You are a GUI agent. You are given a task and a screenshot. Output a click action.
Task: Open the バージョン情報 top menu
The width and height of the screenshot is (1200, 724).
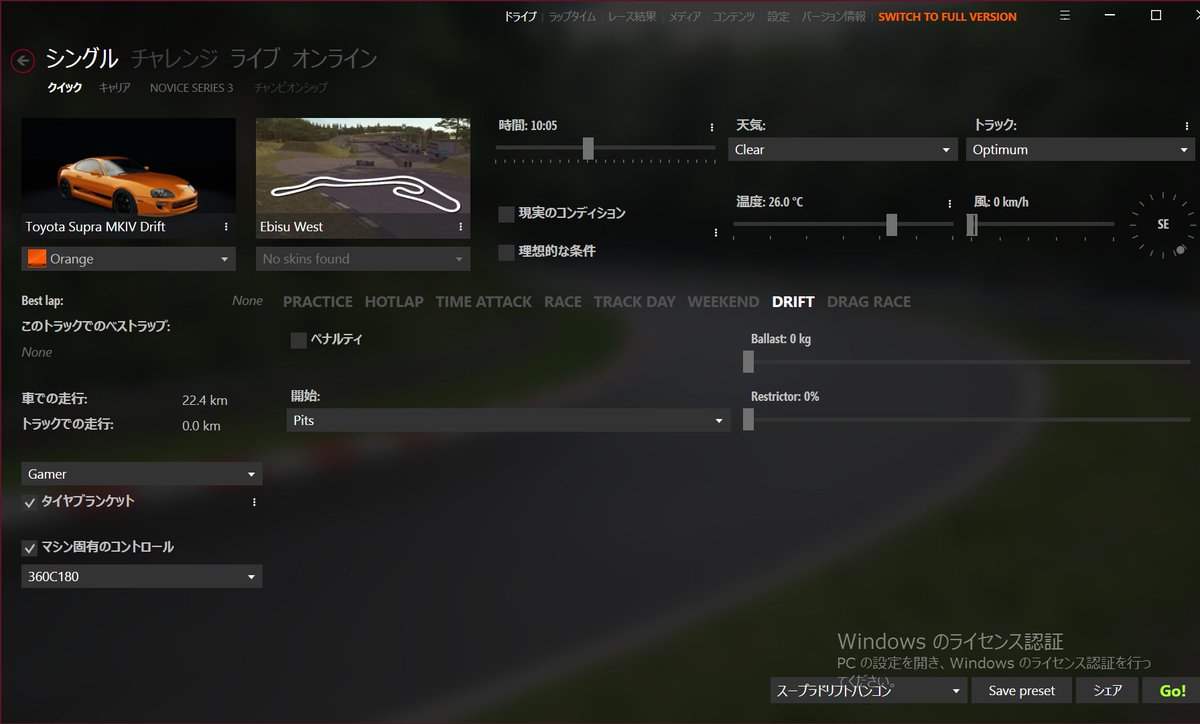pos(834,17)
